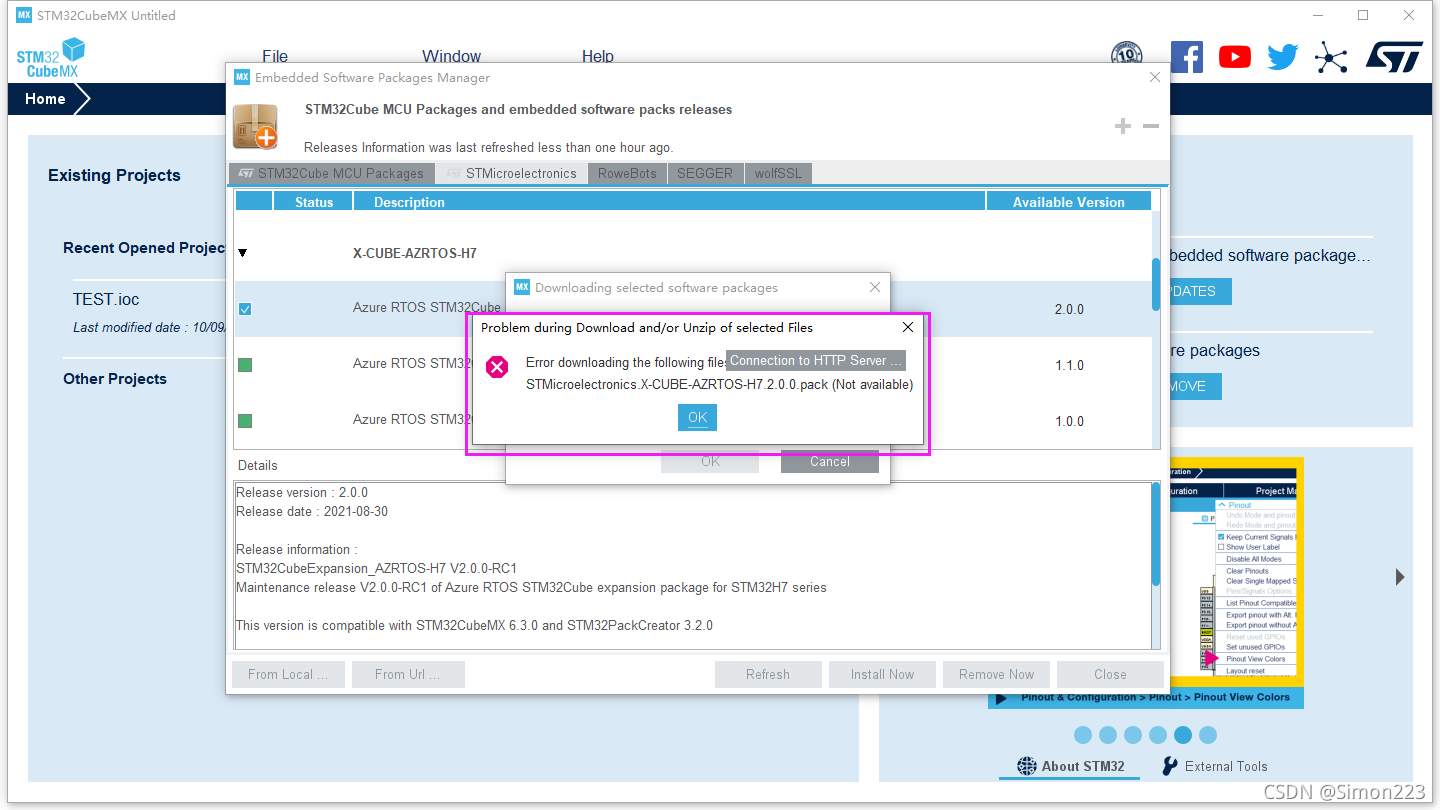The height and width of the screenshot is (810, 1440).
Task: Click the greyed OK button in Downloading dialog
Action: (710, 461)
